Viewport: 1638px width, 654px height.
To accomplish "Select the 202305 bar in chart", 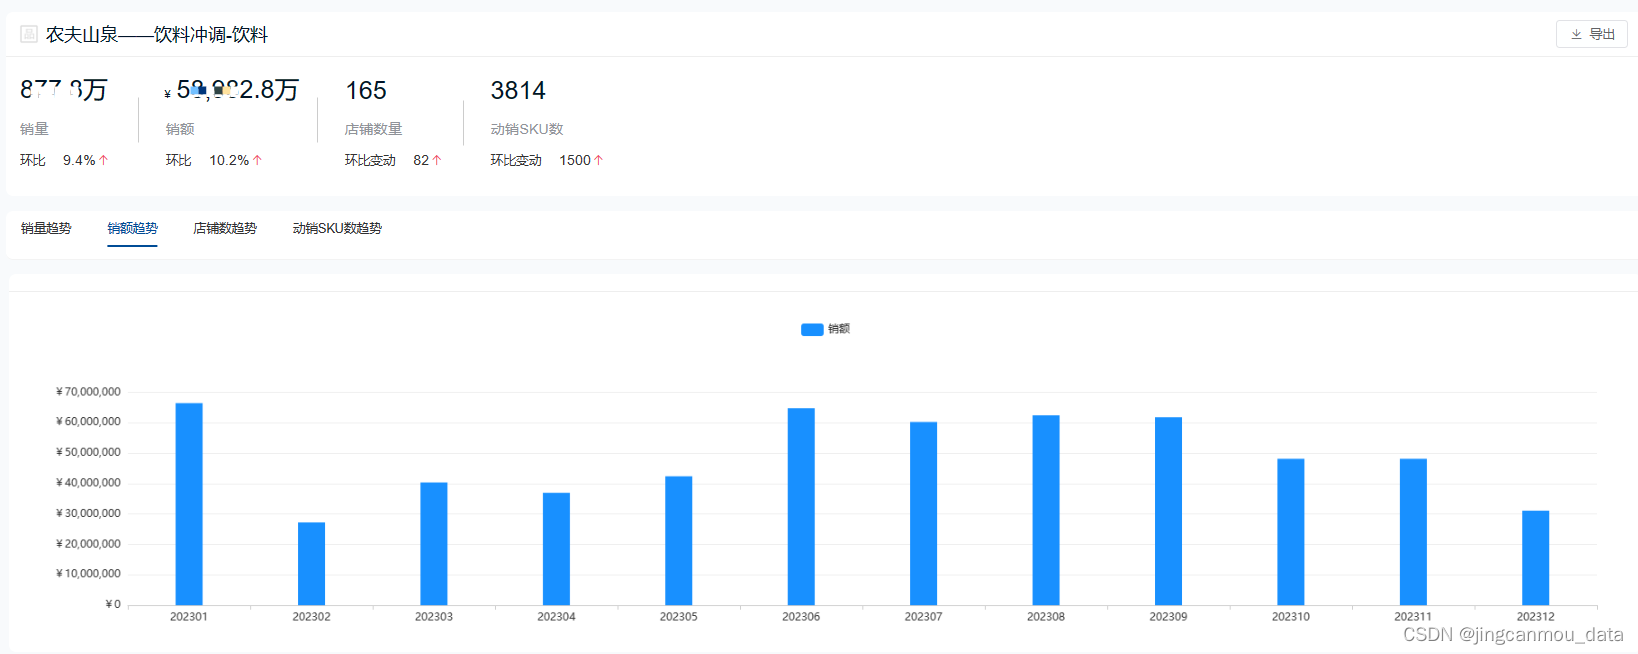I will pos(679,540).
